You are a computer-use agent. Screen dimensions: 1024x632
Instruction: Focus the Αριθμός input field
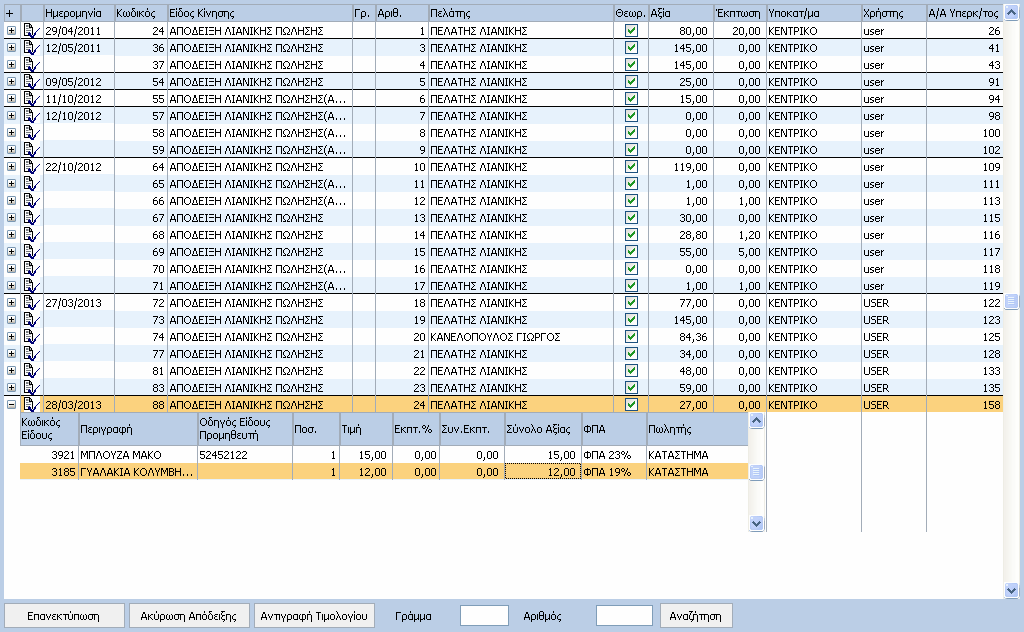(624, 616)
